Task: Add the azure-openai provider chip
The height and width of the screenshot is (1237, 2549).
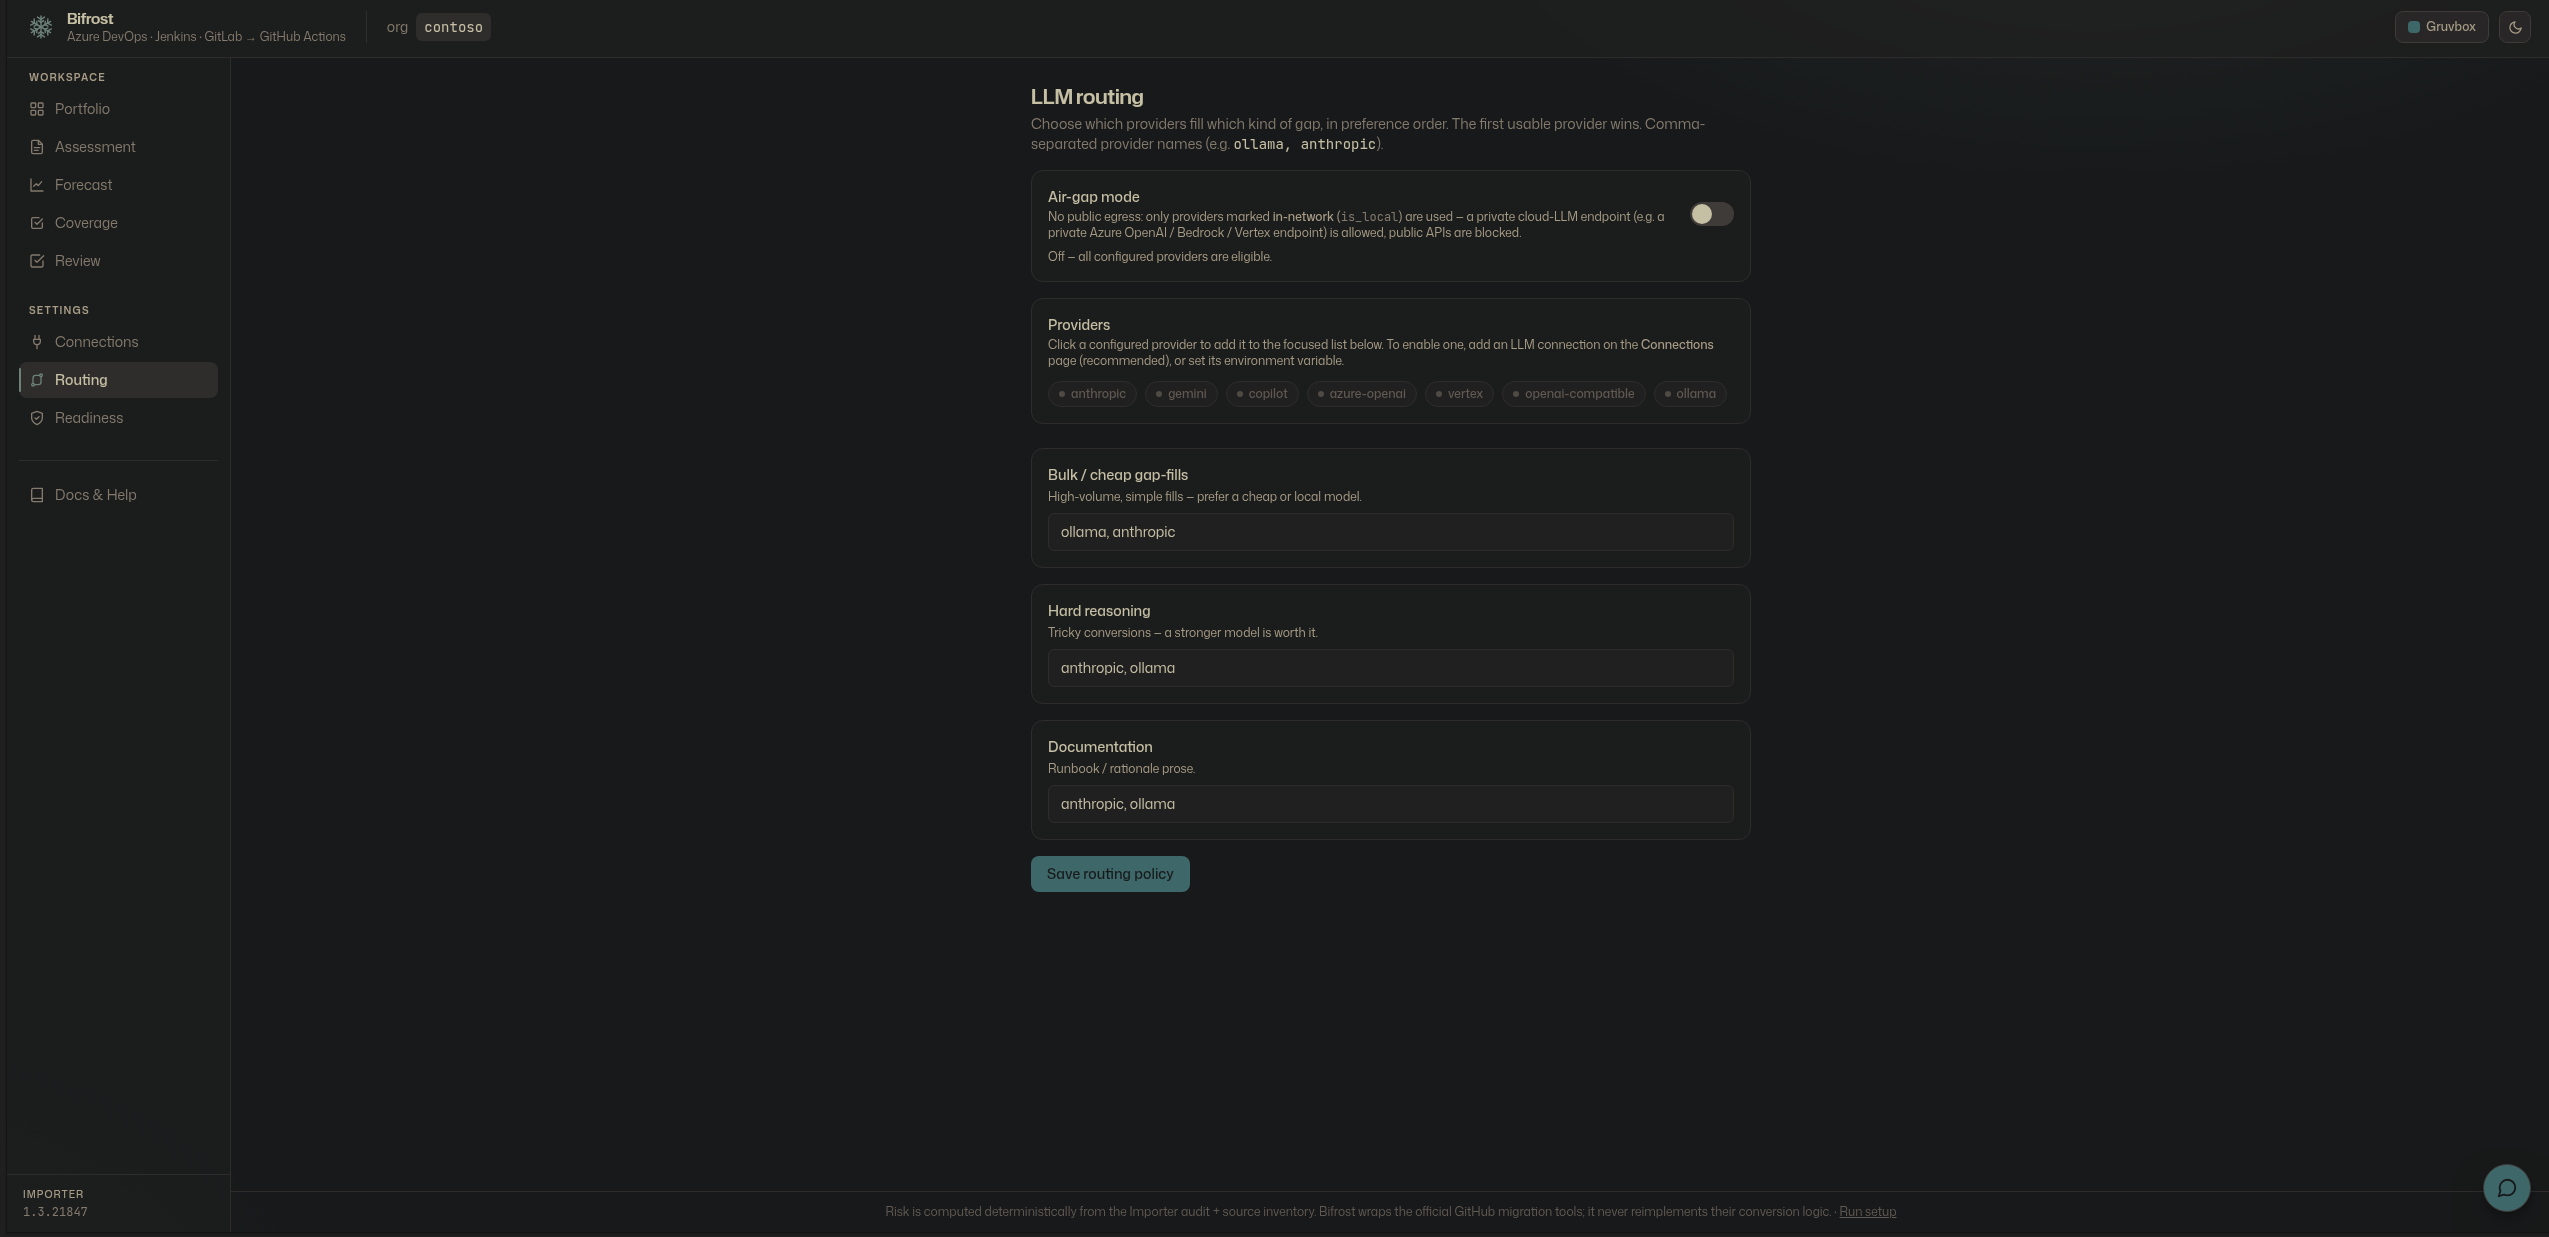Action: (x=1362, y=394)
